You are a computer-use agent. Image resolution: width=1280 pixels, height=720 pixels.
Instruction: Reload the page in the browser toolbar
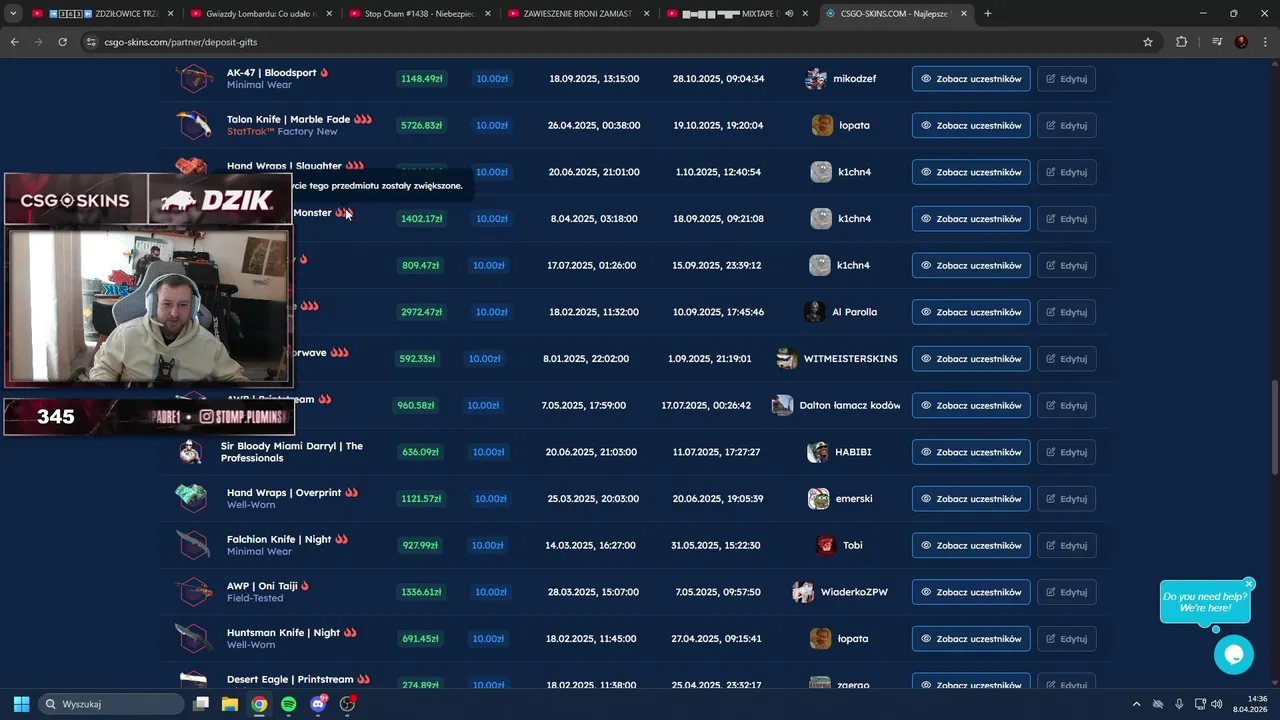point(62,42)
